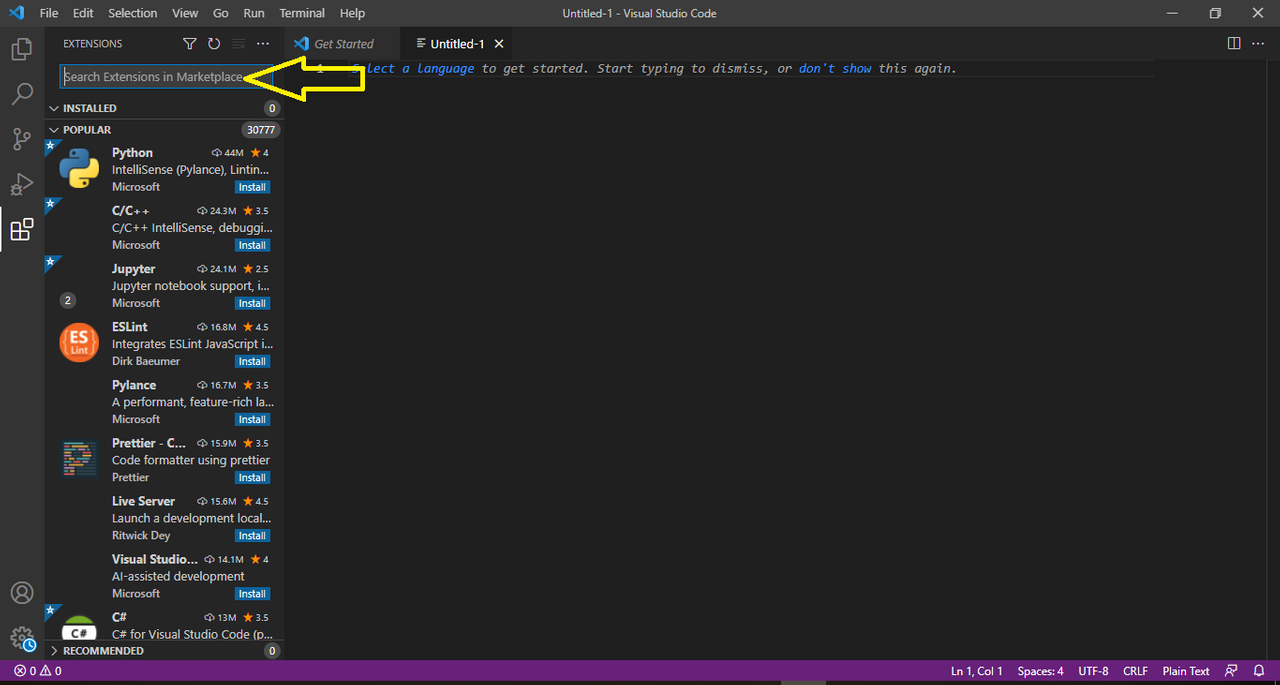Open Extensions views and more actions menu
The height and width of the screenshot is (685, 1280).
point(263,44)
